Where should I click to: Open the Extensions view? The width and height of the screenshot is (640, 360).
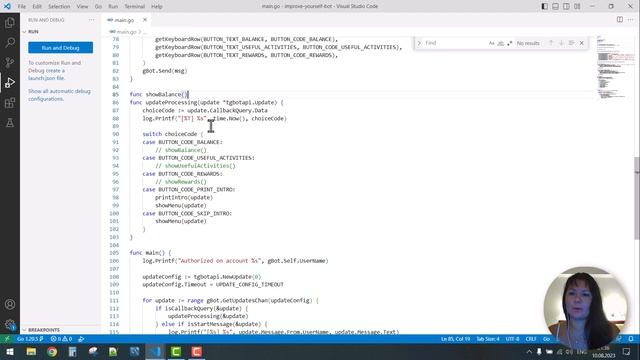pos(10,102)
